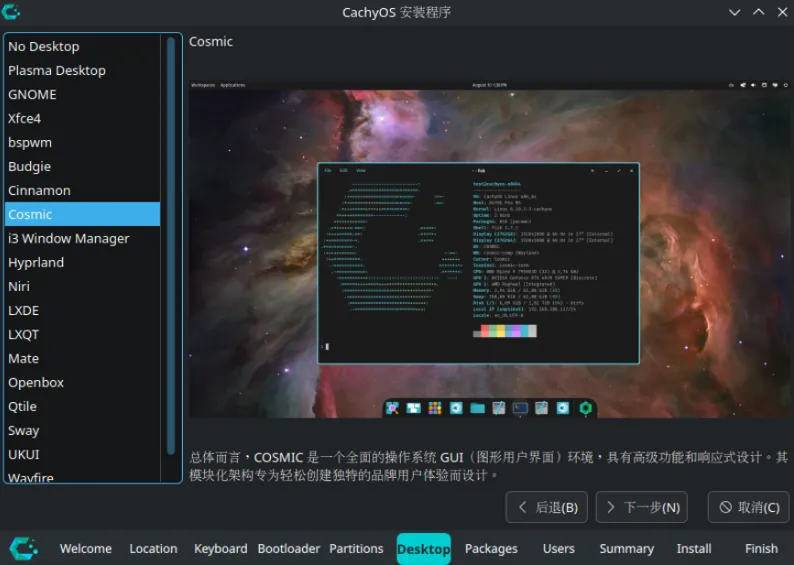Pick Xfce4 in the desktop list

83,118
